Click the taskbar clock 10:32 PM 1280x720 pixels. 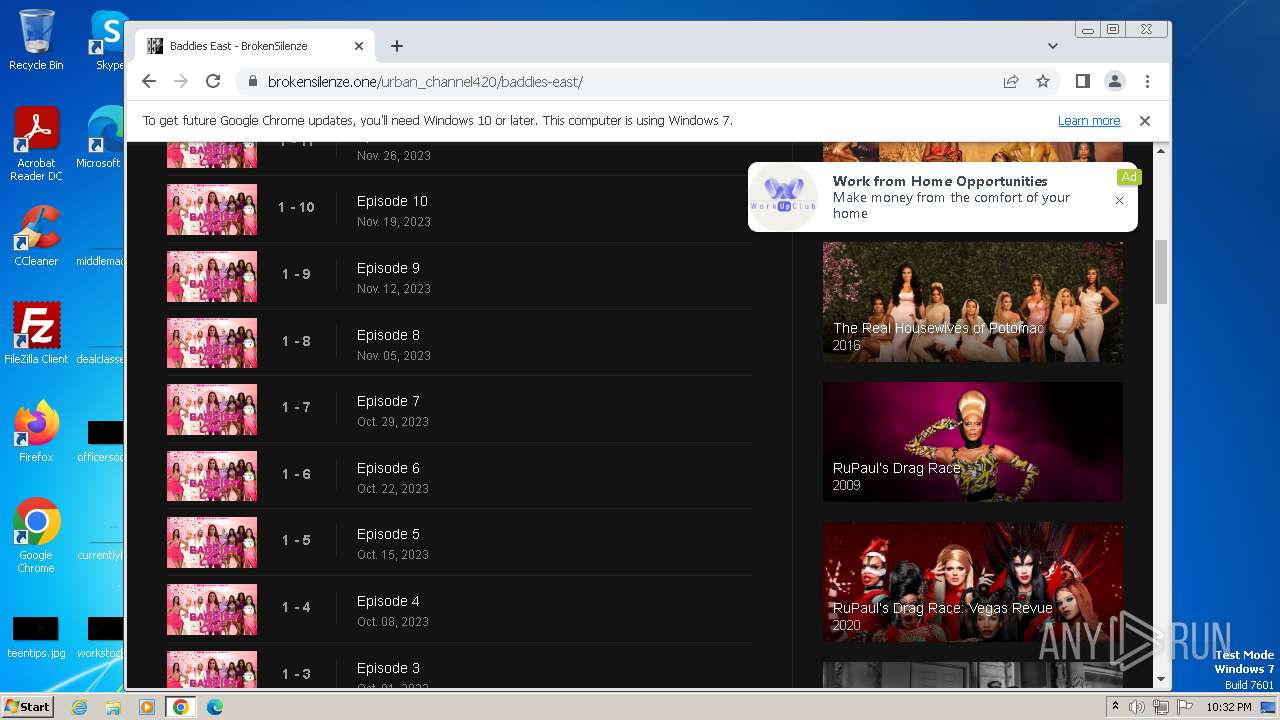(x=1228, y=707)
